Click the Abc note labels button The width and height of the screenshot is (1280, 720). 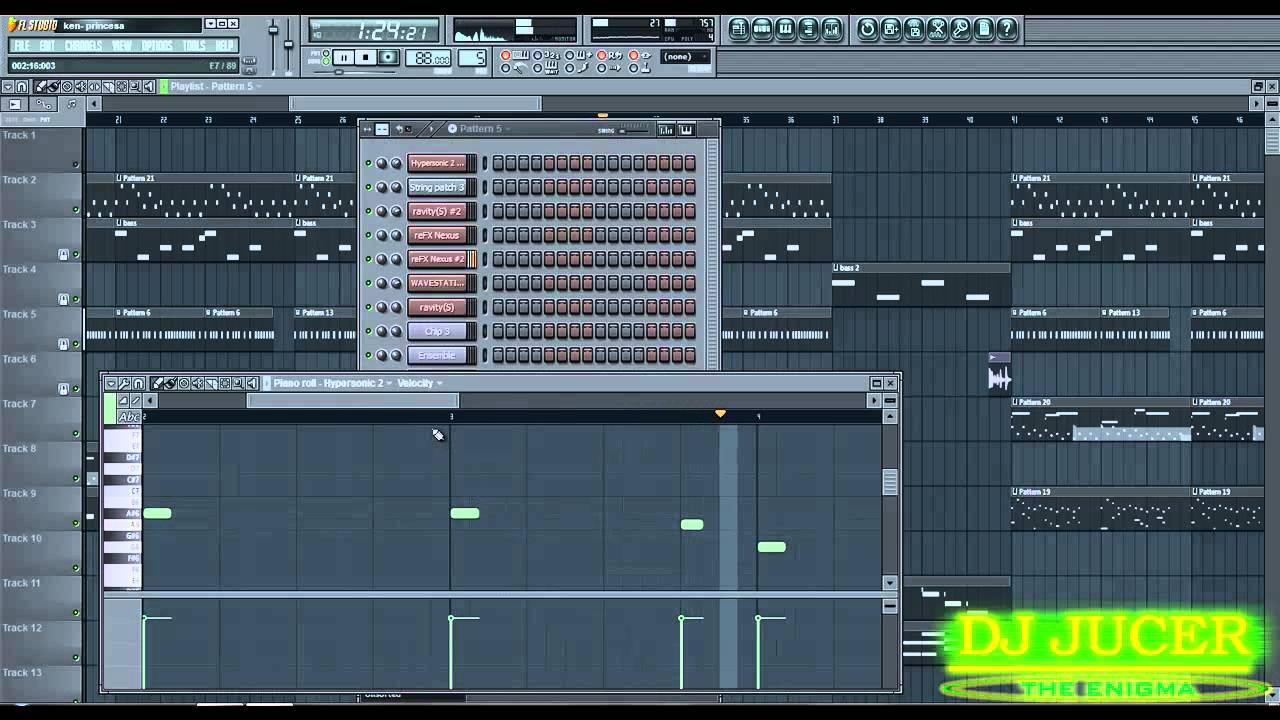pos(129,417)
